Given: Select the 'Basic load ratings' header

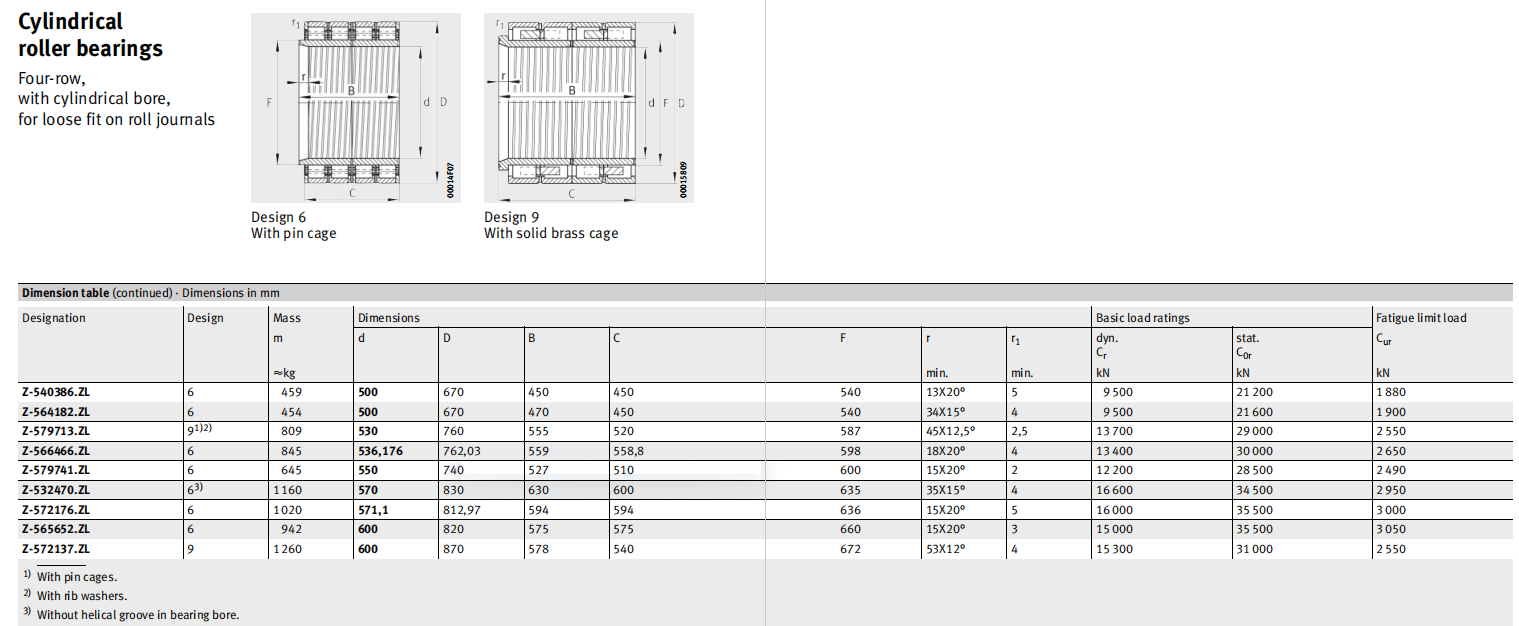Looking at the screenshot, I should click(1142, 318).
